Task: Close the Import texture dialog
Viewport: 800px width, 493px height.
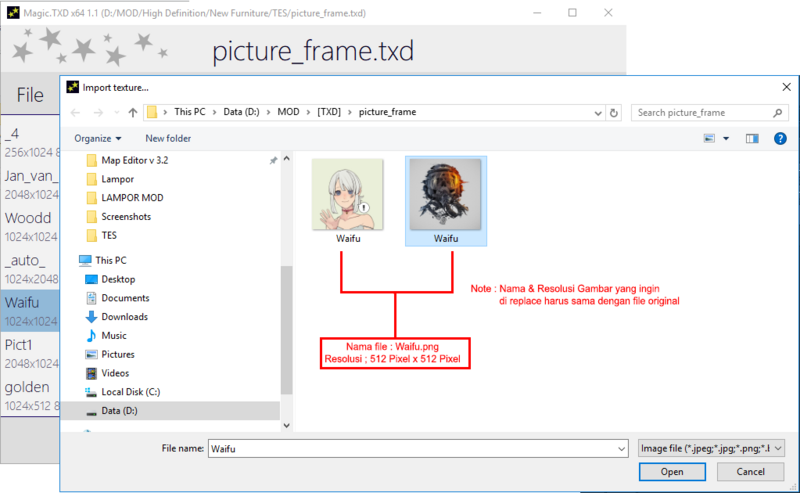Action: pyautogui.click(x=786, y=87)
